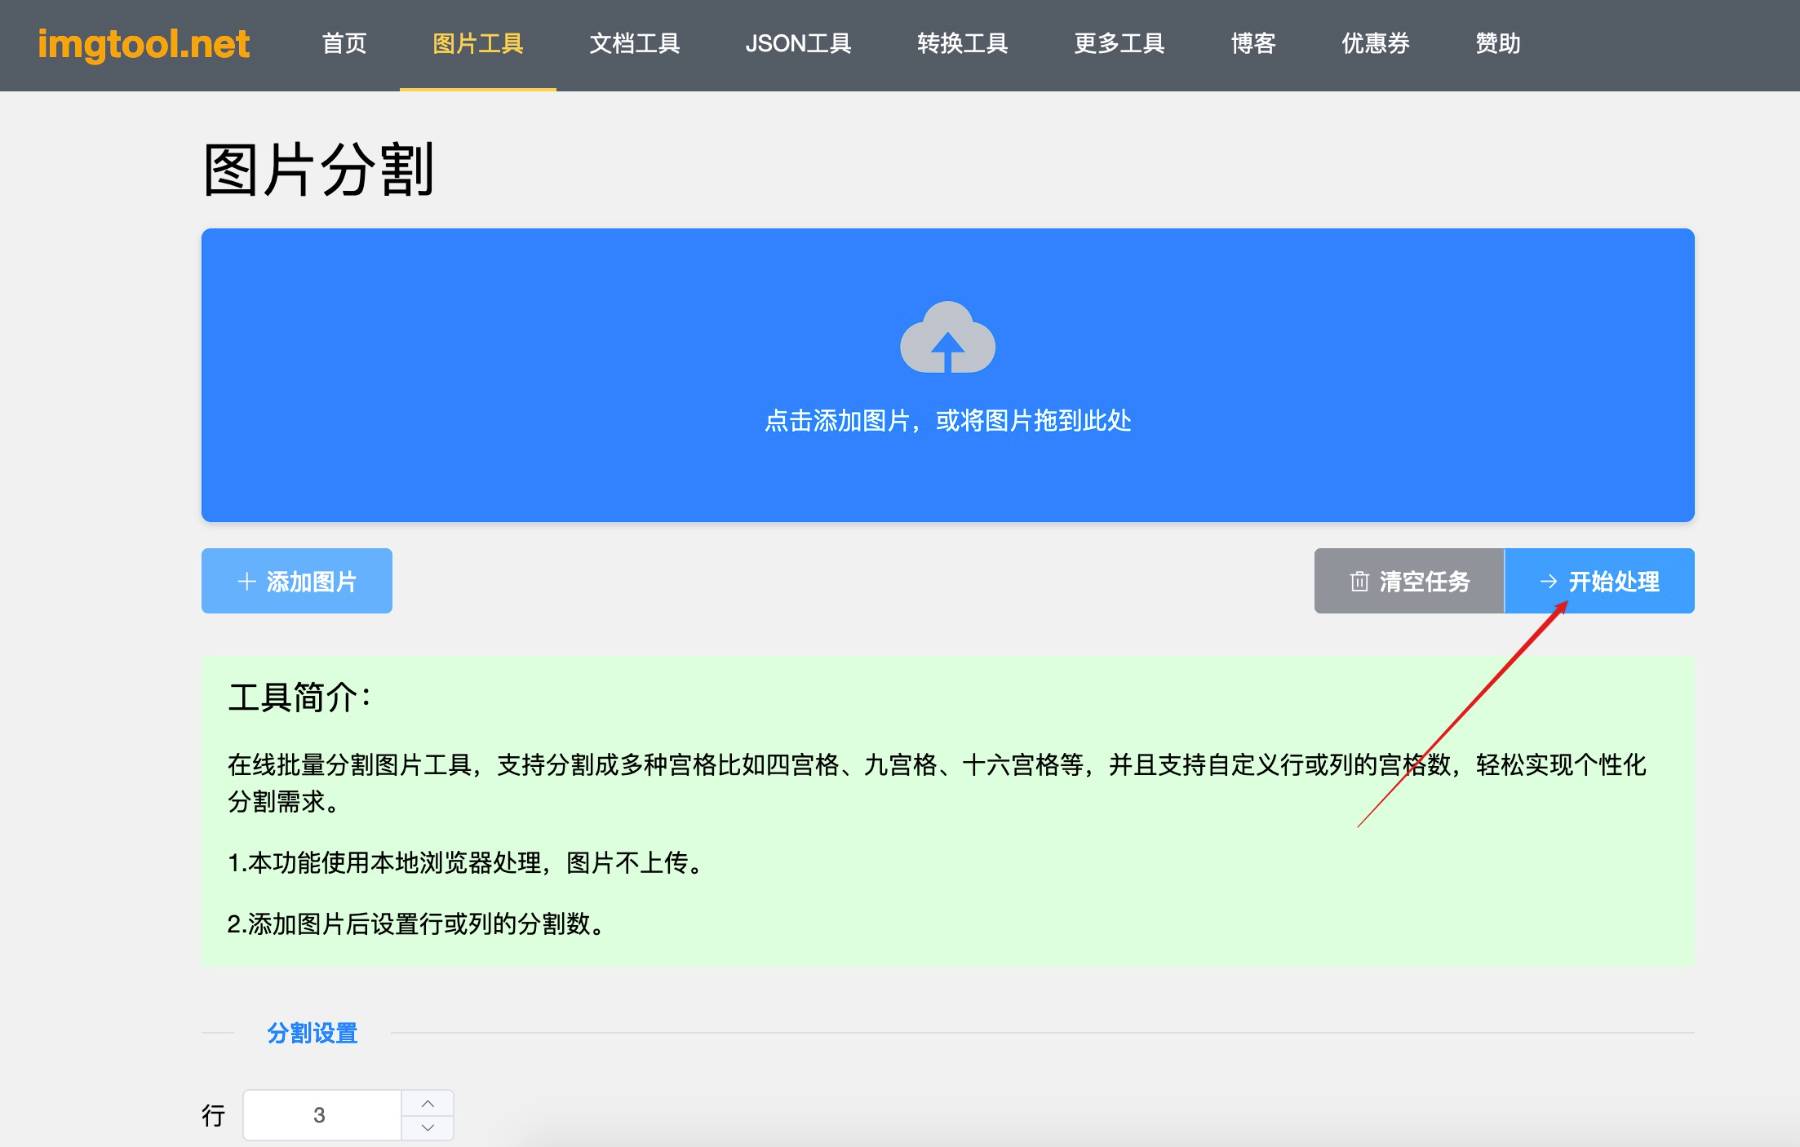The height and width of the screenshot is (1147, 1800).
Task: Open the 更多工具 menu
Action: point(1119,44)
